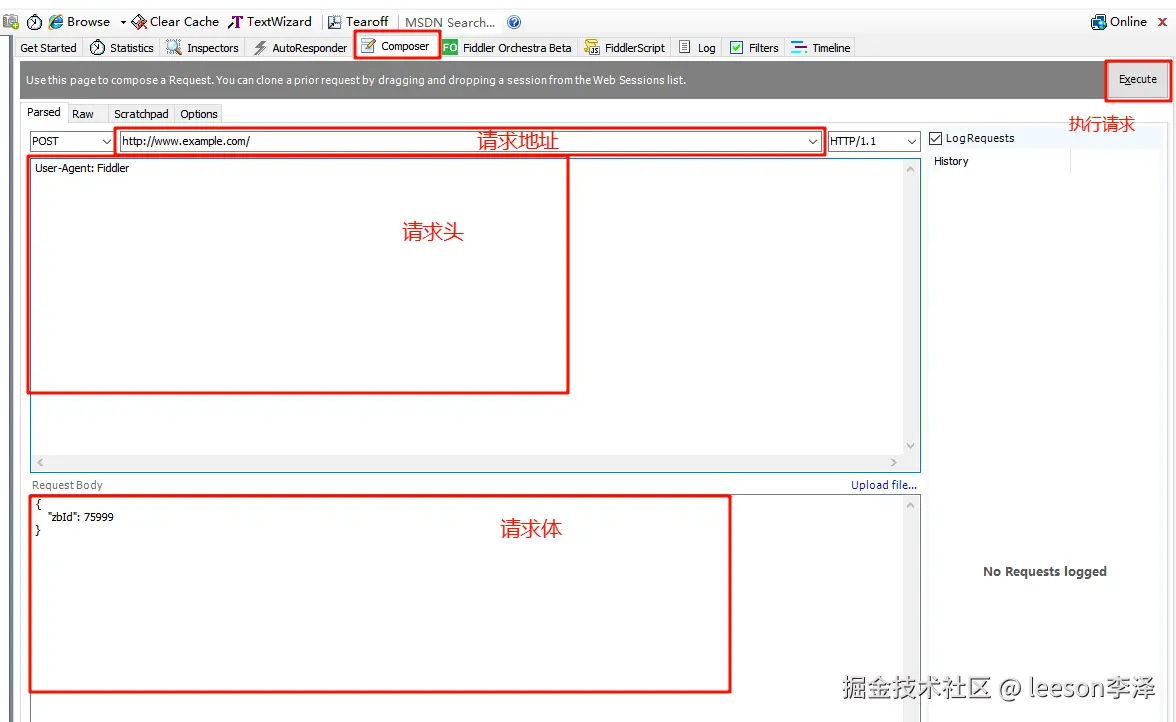Image resolution: width=1176 pixels, height=722 pixels.
Task: Click the Upload file... link
Action: pos(884,485)
